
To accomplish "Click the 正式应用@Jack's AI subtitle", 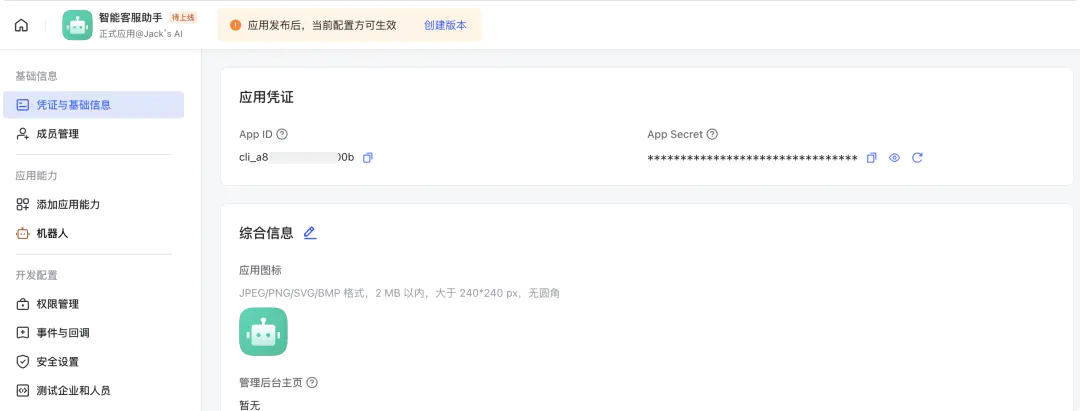I will [141, 34].
